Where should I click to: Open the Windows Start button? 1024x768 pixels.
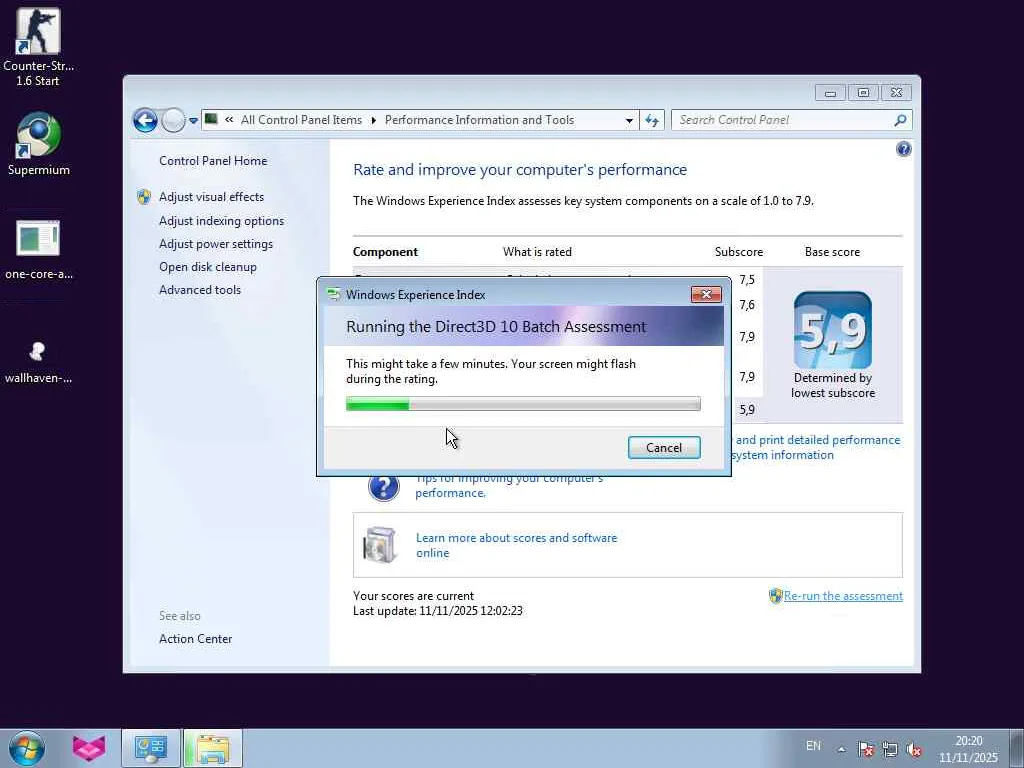27,748
